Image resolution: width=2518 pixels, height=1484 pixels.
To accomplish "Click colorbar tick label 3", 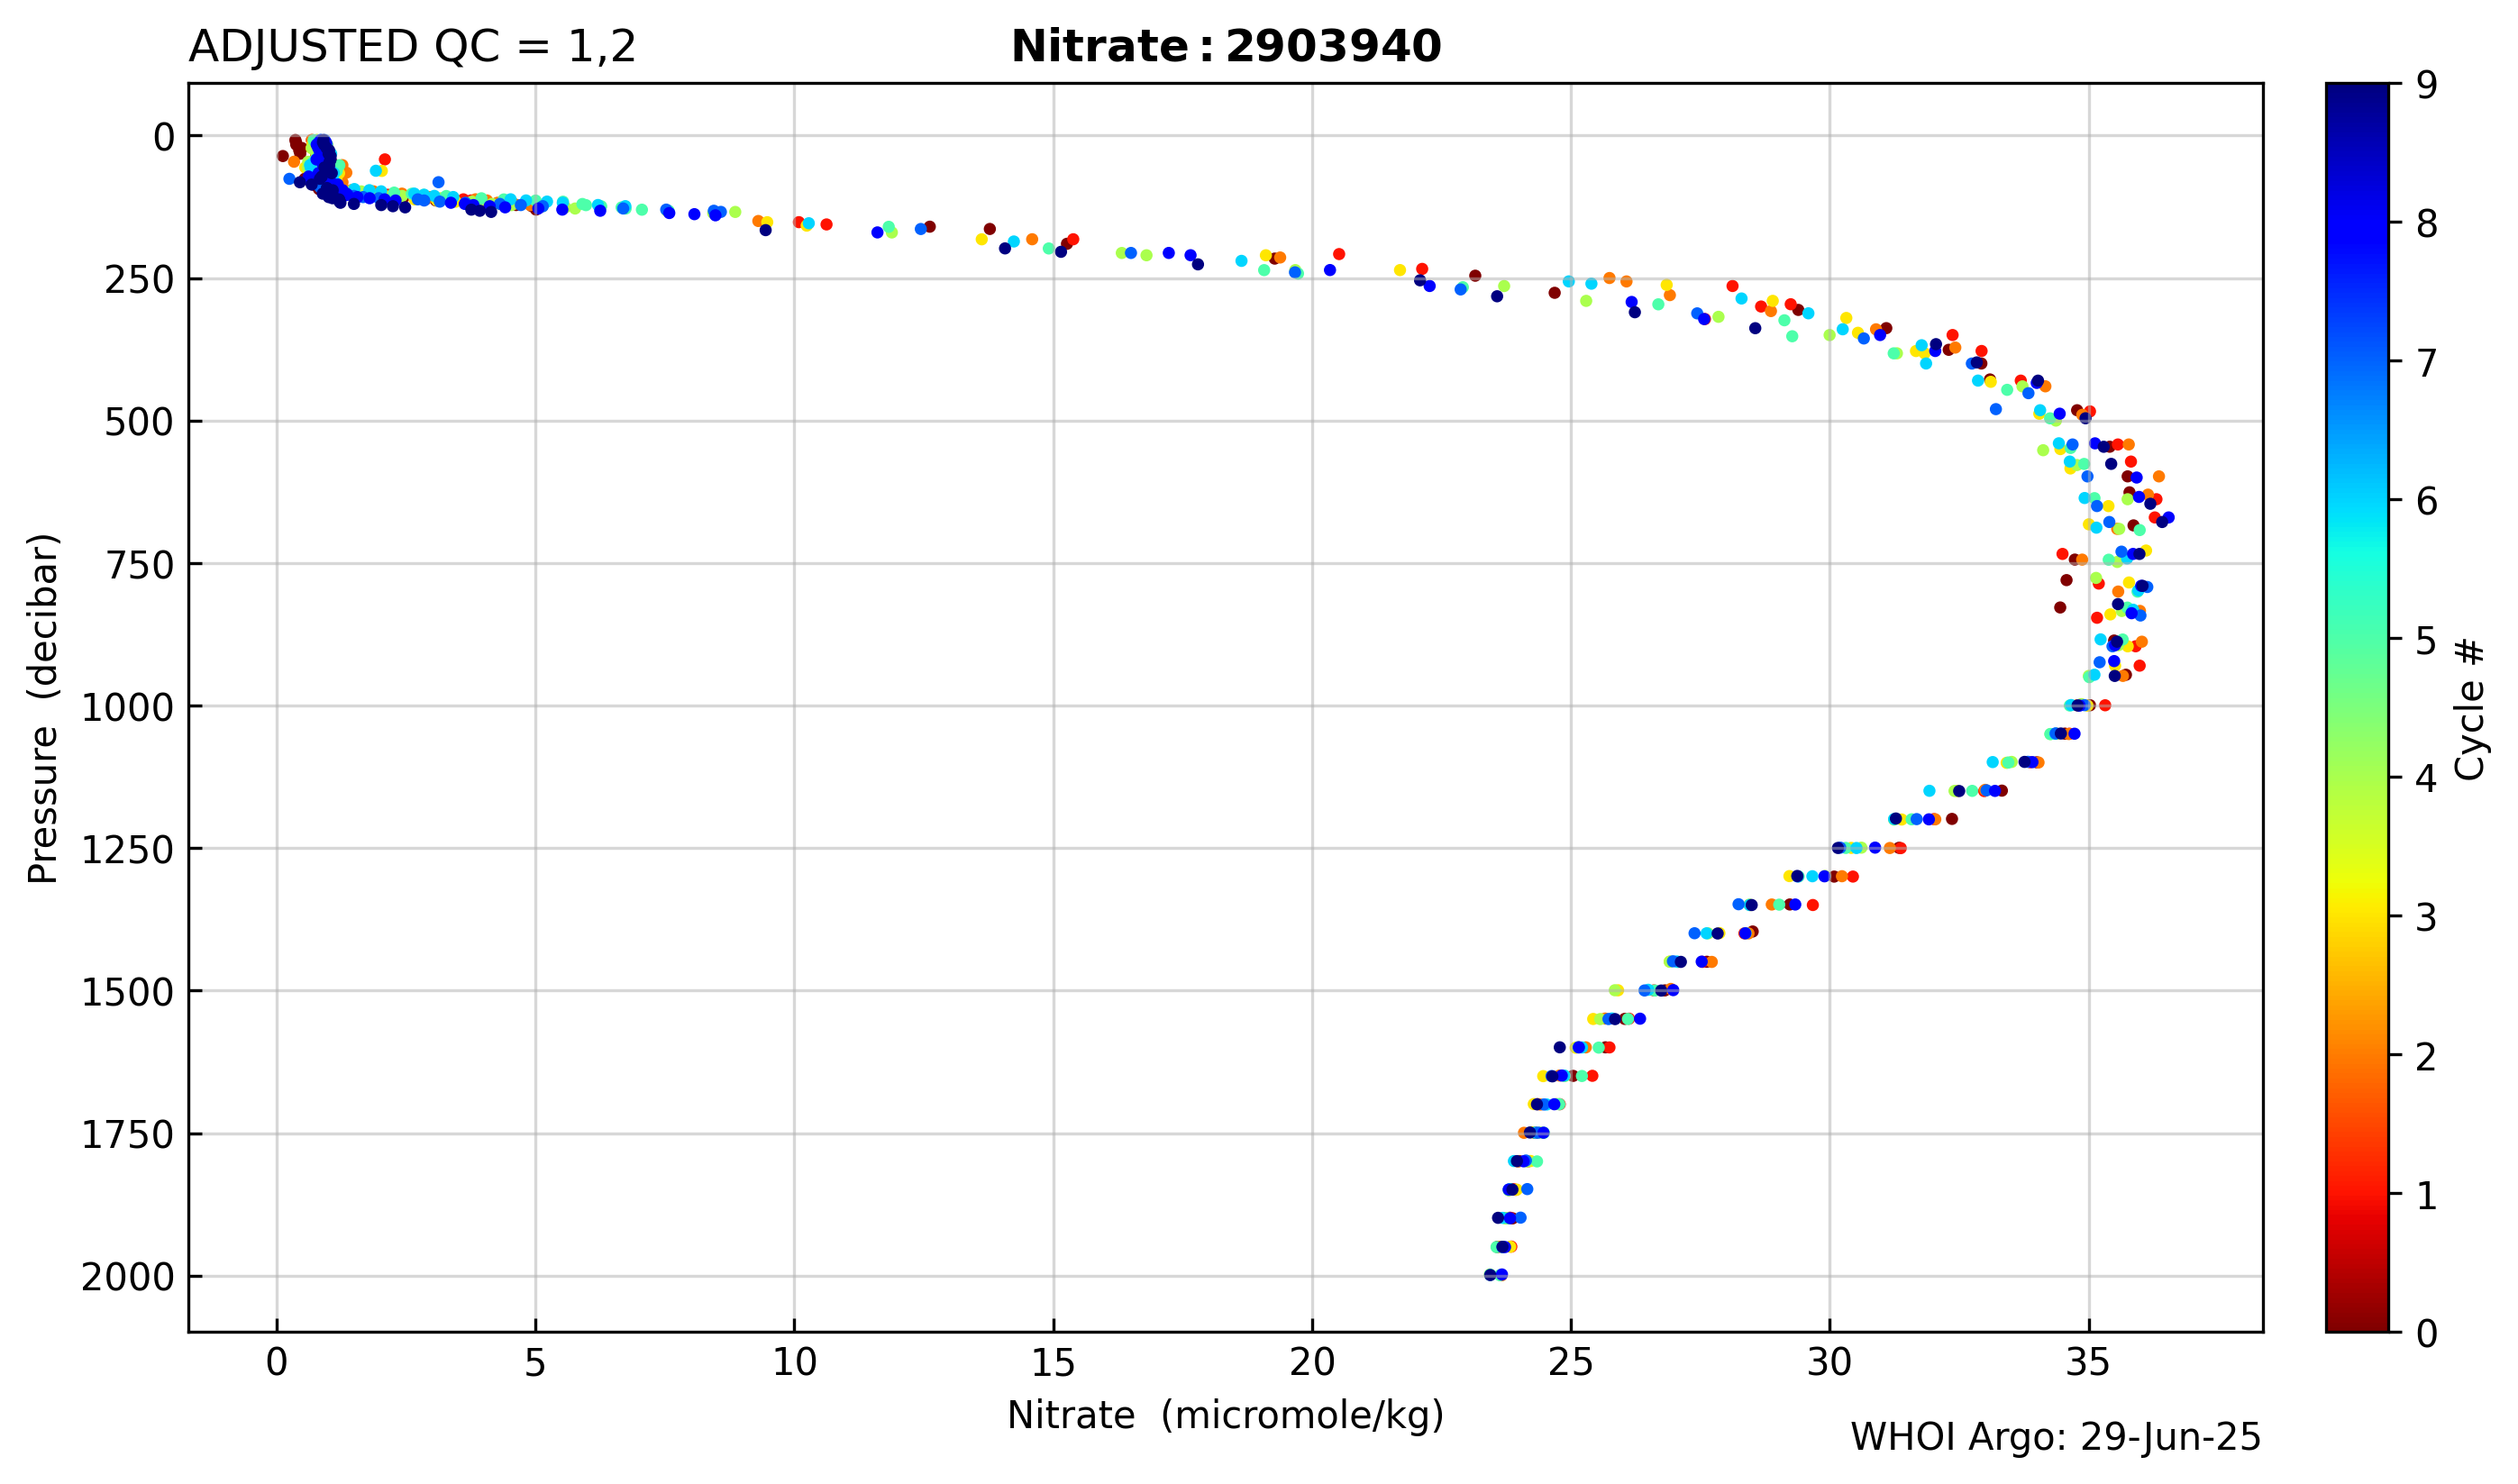I will (x=2427, y=917).
